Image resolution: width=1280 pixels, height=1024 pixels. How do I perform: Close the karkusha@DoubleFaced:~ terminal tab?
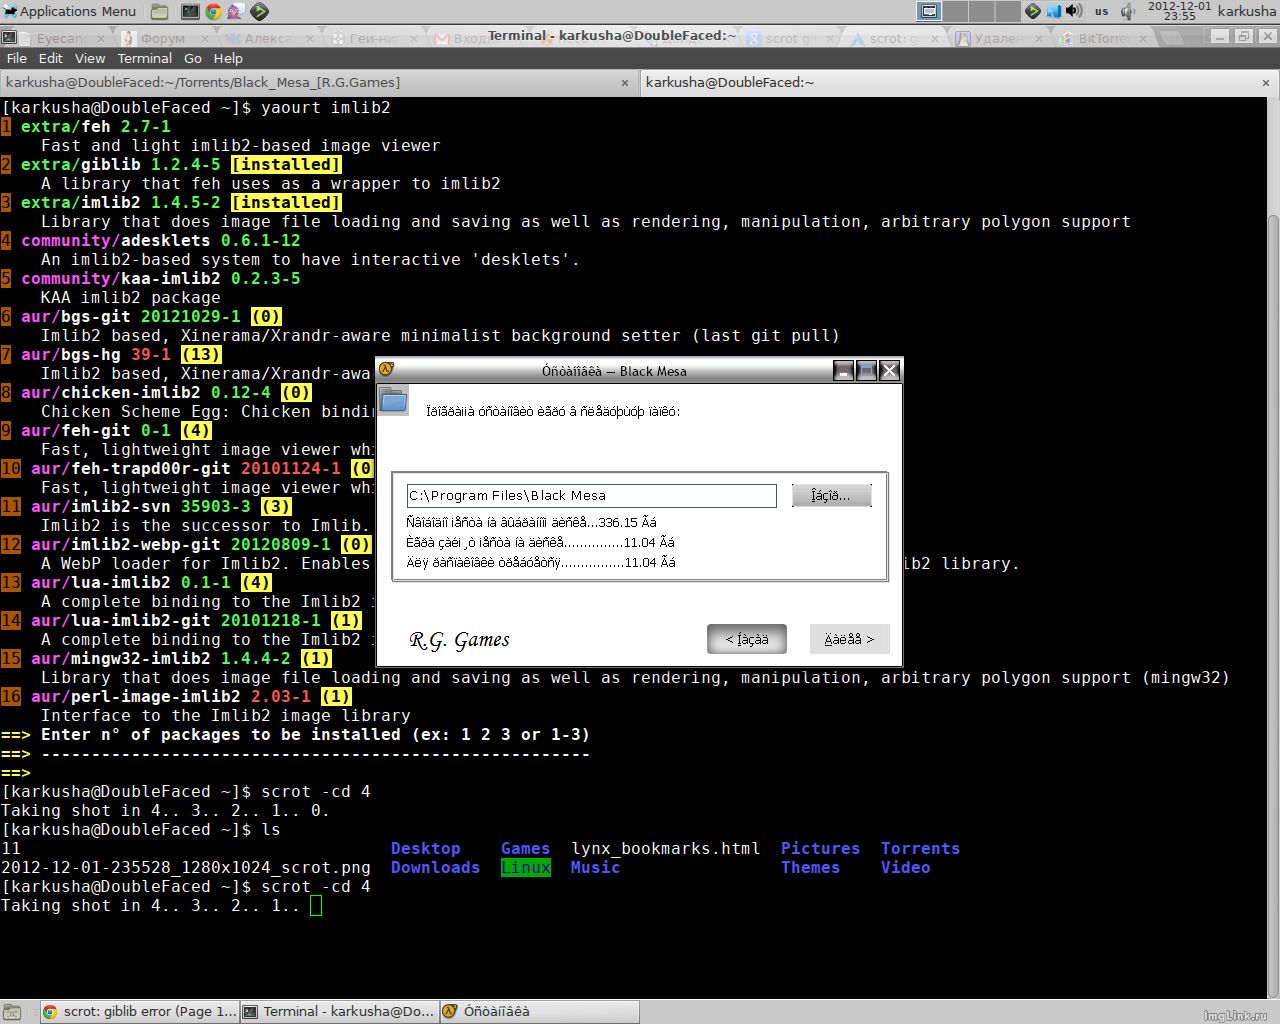(1264, 83)
